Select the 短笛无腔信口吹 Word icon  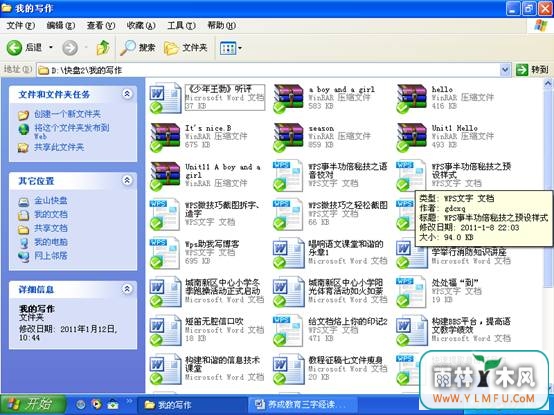pos(165,331)
